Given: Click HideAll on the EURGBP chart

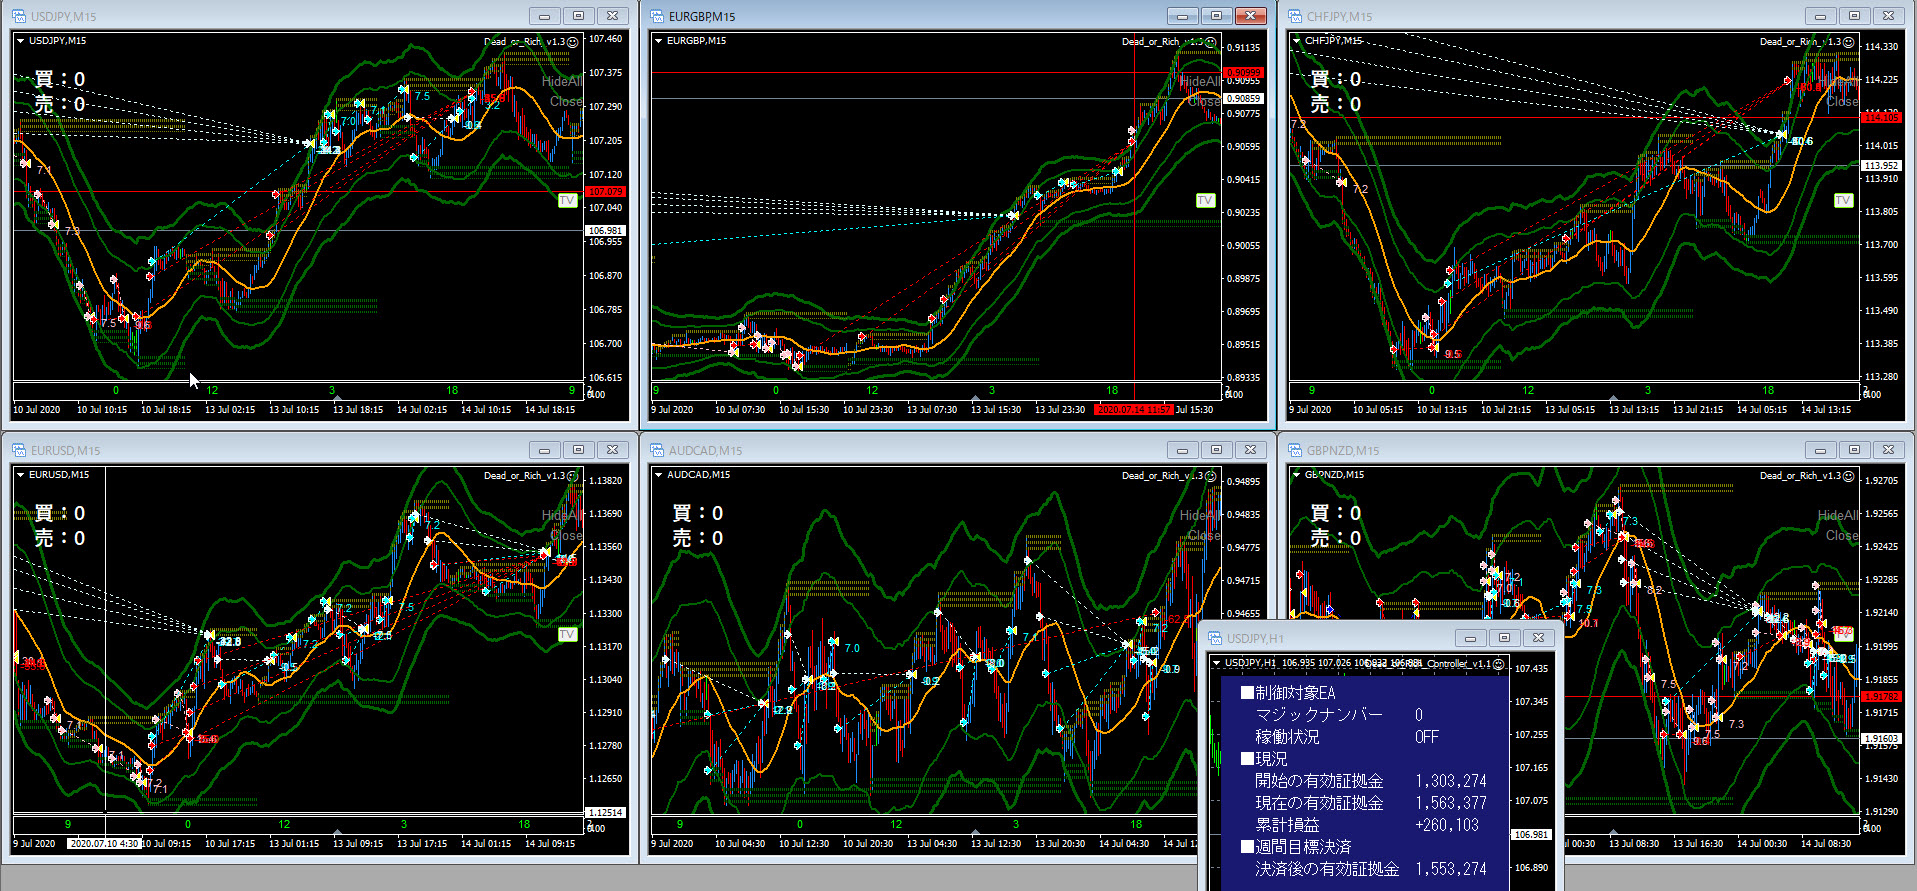Looking at the screenshot, I should pos(1200,81).
